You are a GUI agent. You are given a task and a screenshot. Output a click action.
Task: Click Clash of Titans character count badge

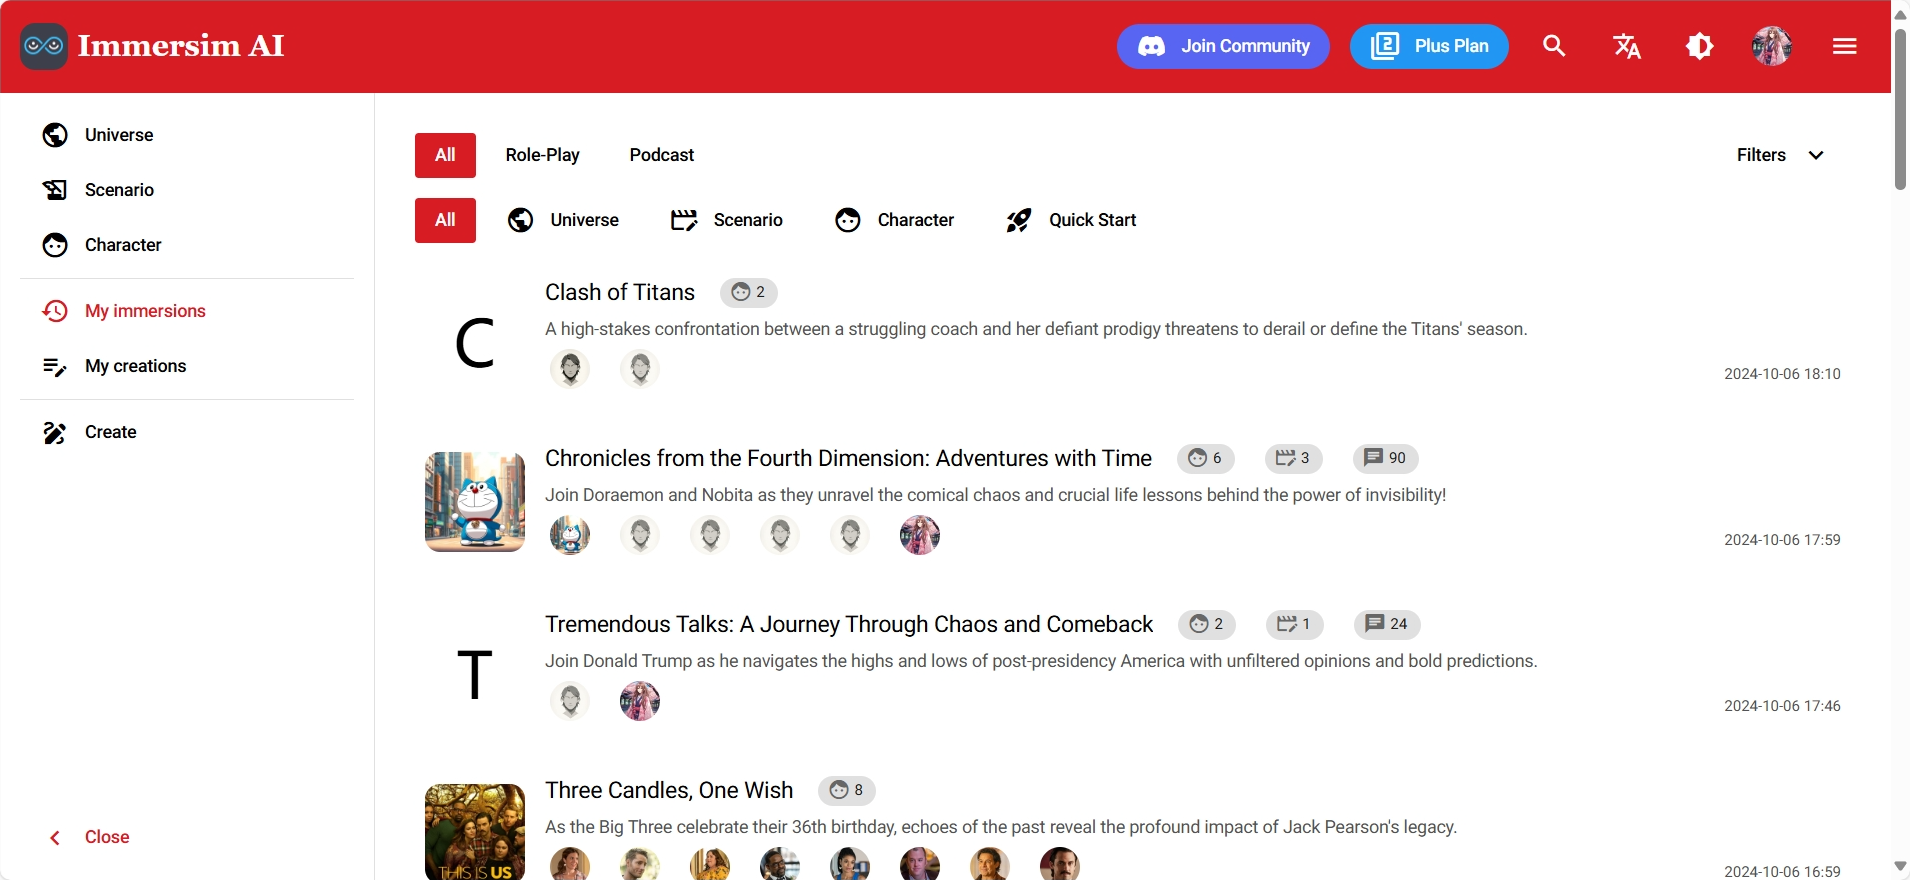[749, 292]
